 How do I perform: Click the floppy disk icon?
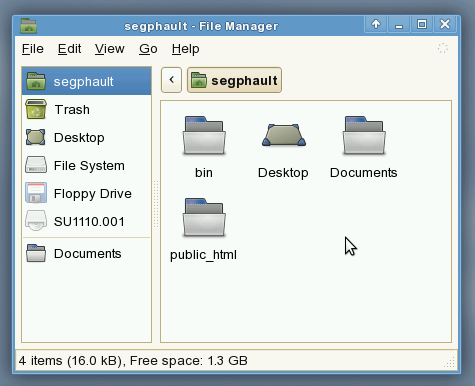pos(36,193)
